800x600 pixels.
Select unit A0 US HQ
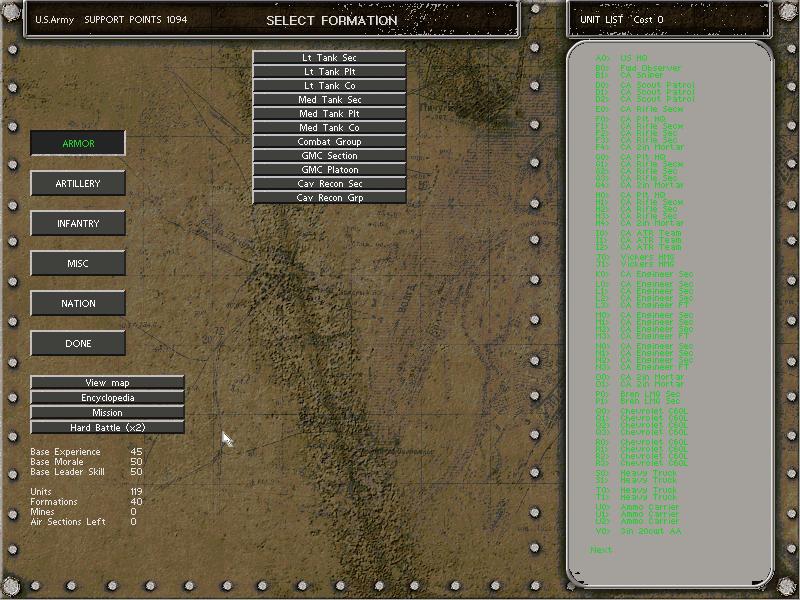coord(621,58)
